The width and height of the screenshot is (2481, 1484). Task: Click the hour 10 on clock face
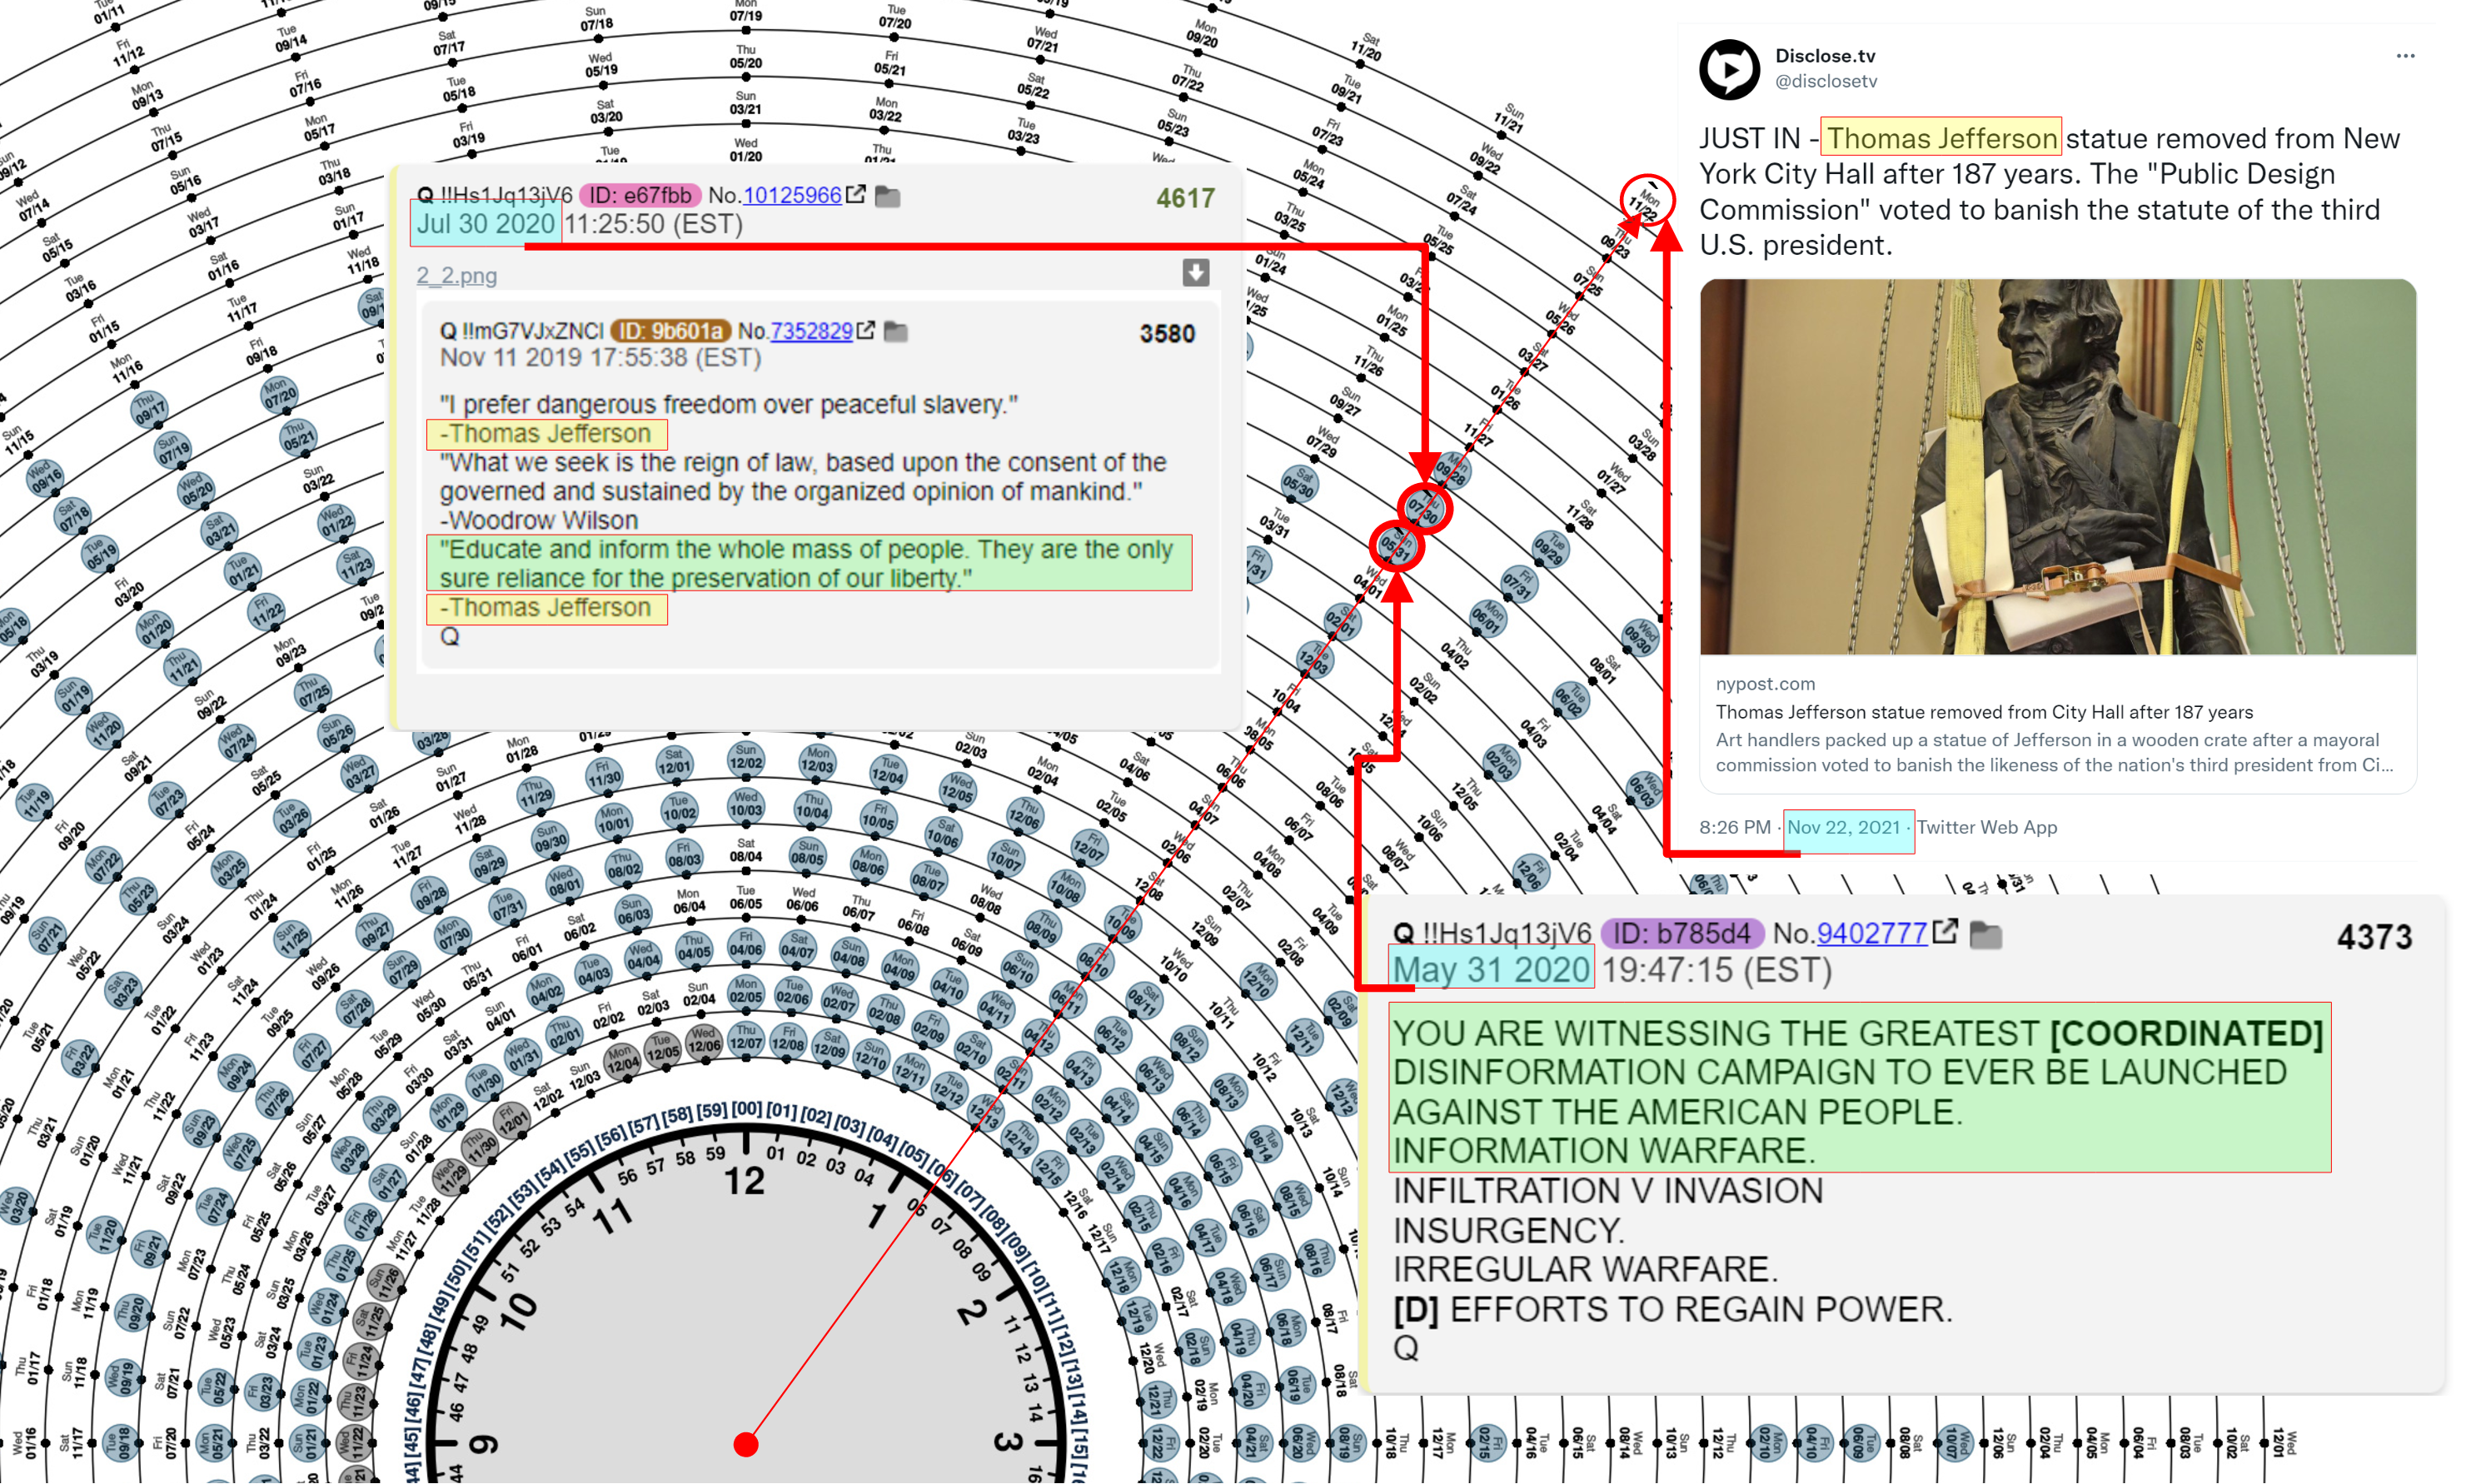tap(517, 1312)
